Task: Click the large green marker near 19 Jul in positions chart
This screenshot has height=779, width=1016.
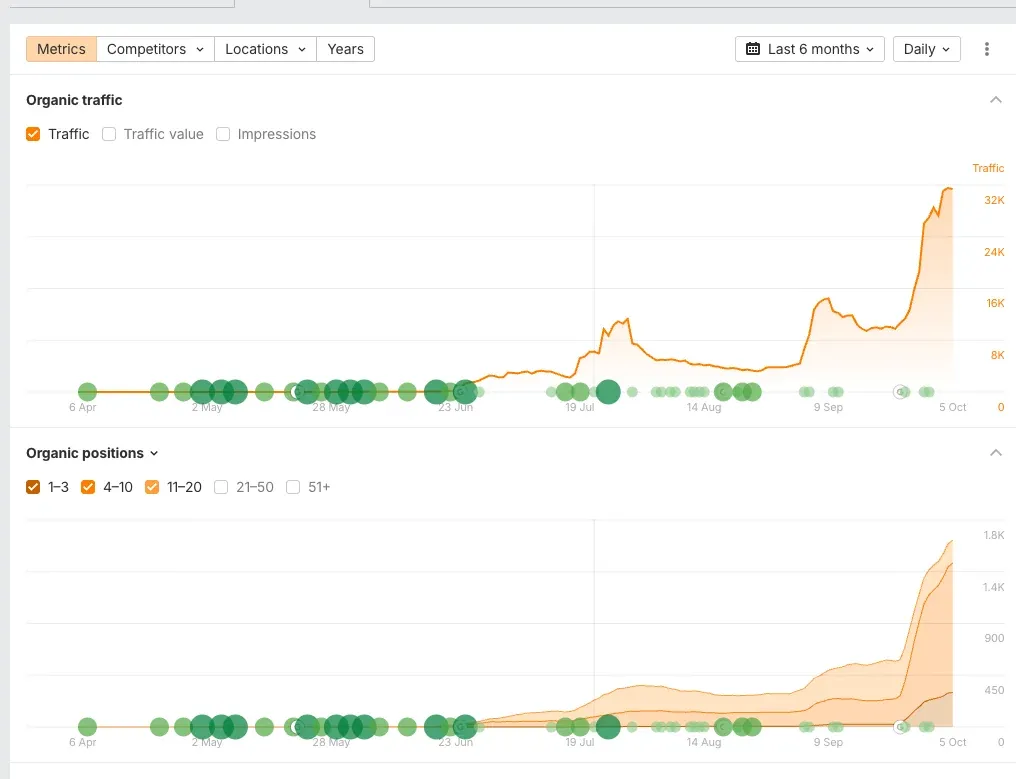Action: click(x=608, y=727)
